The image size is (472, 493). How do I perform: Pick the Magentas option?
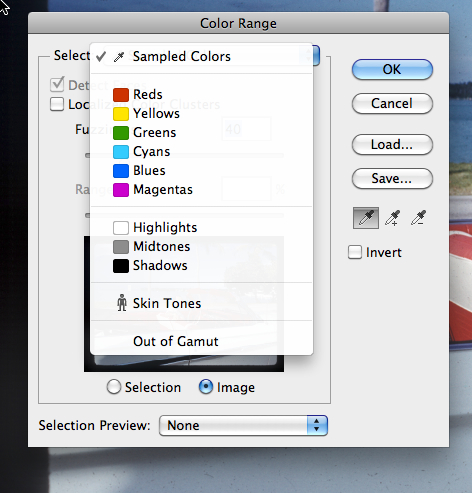(x=201, y=190)
